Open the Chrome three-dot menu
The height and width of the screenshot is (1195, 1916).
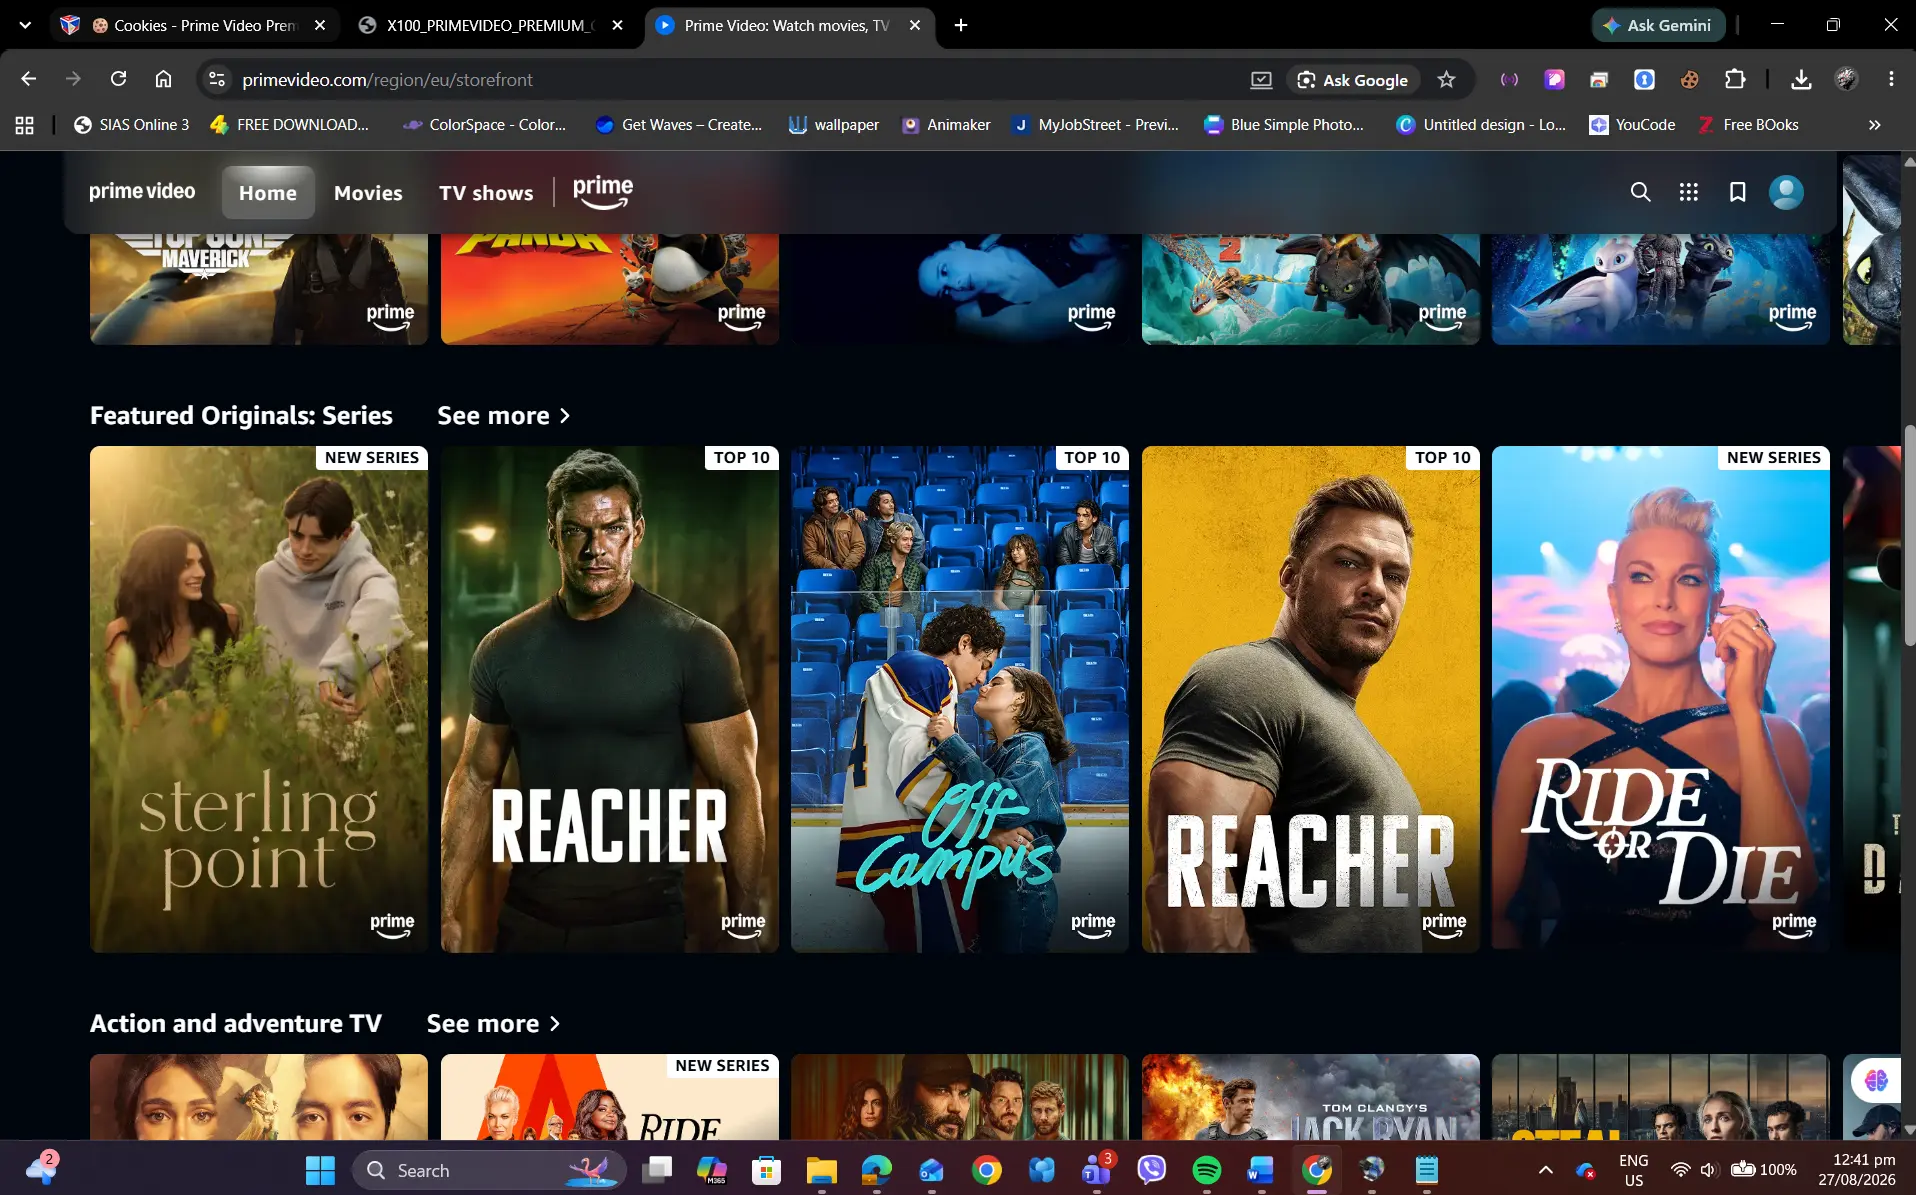click(1891, 79)
